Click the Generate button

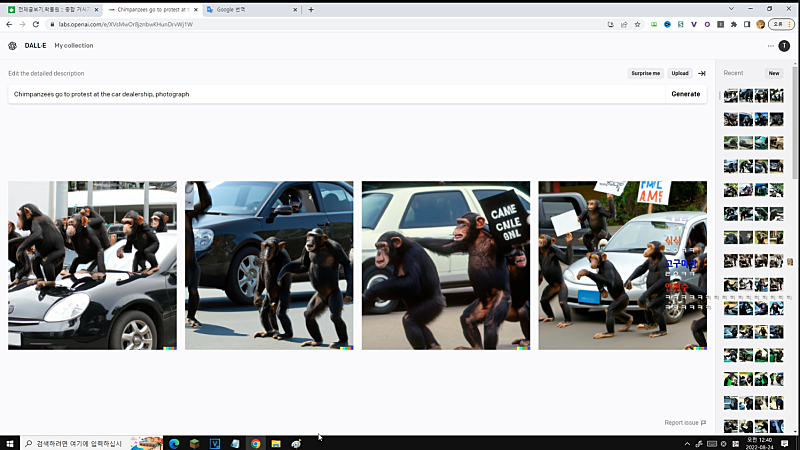click(685, 94)
